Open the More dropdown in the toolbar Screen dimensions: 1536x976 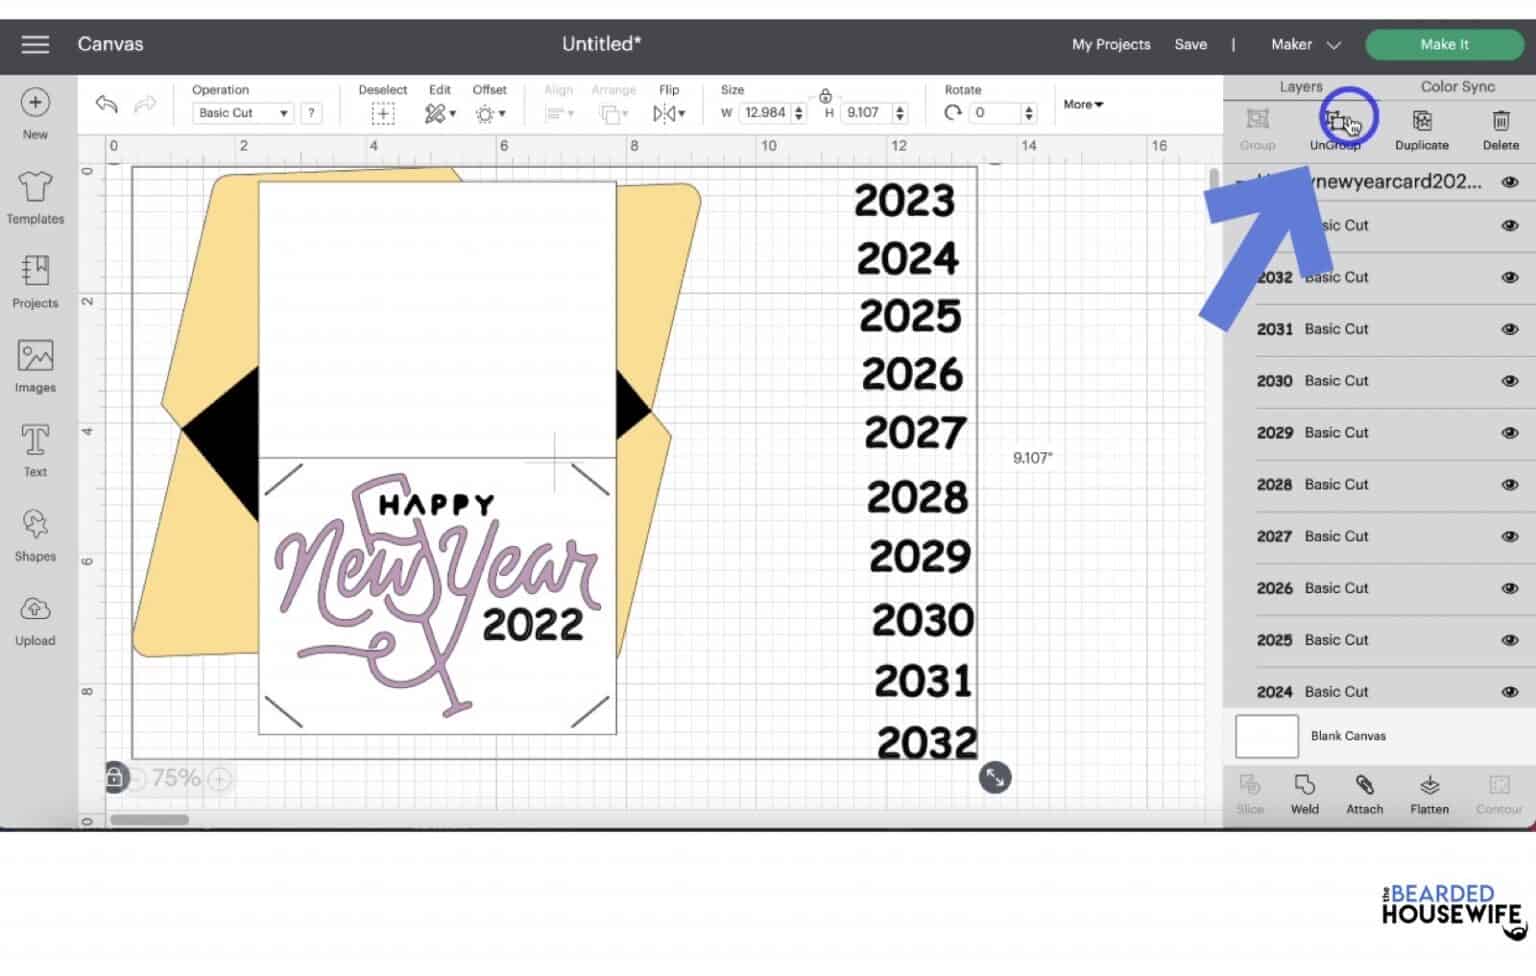1082,104
